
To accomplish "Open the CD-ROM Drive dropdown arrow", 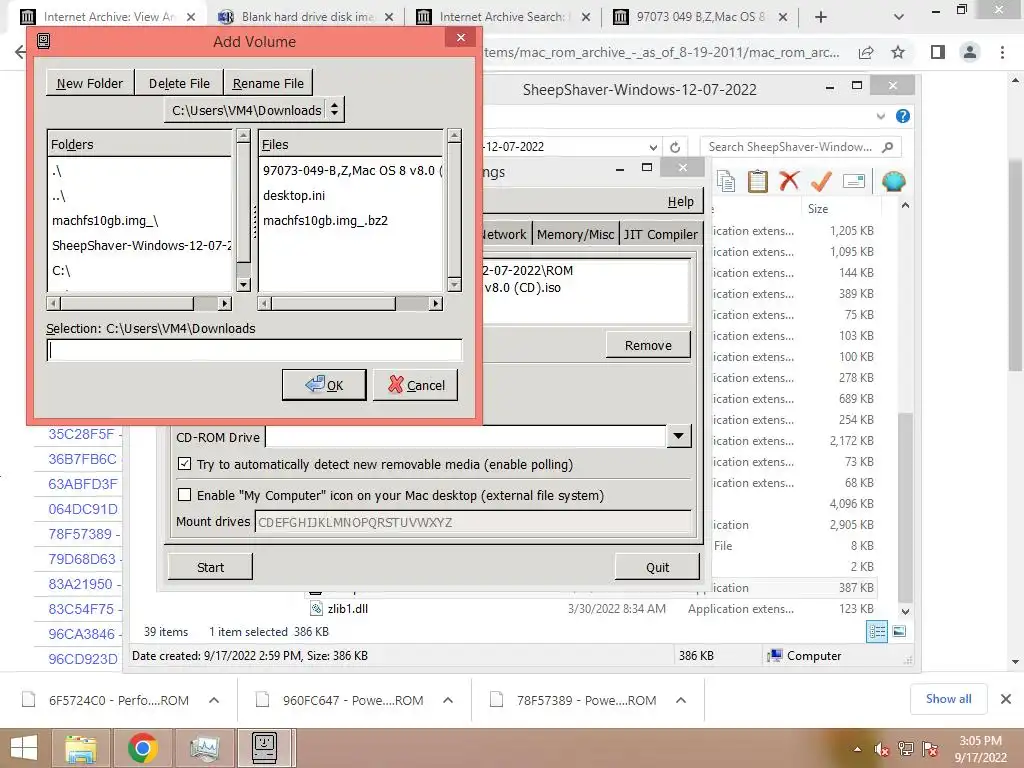I will pyautogui.click(x=679, y=436).
